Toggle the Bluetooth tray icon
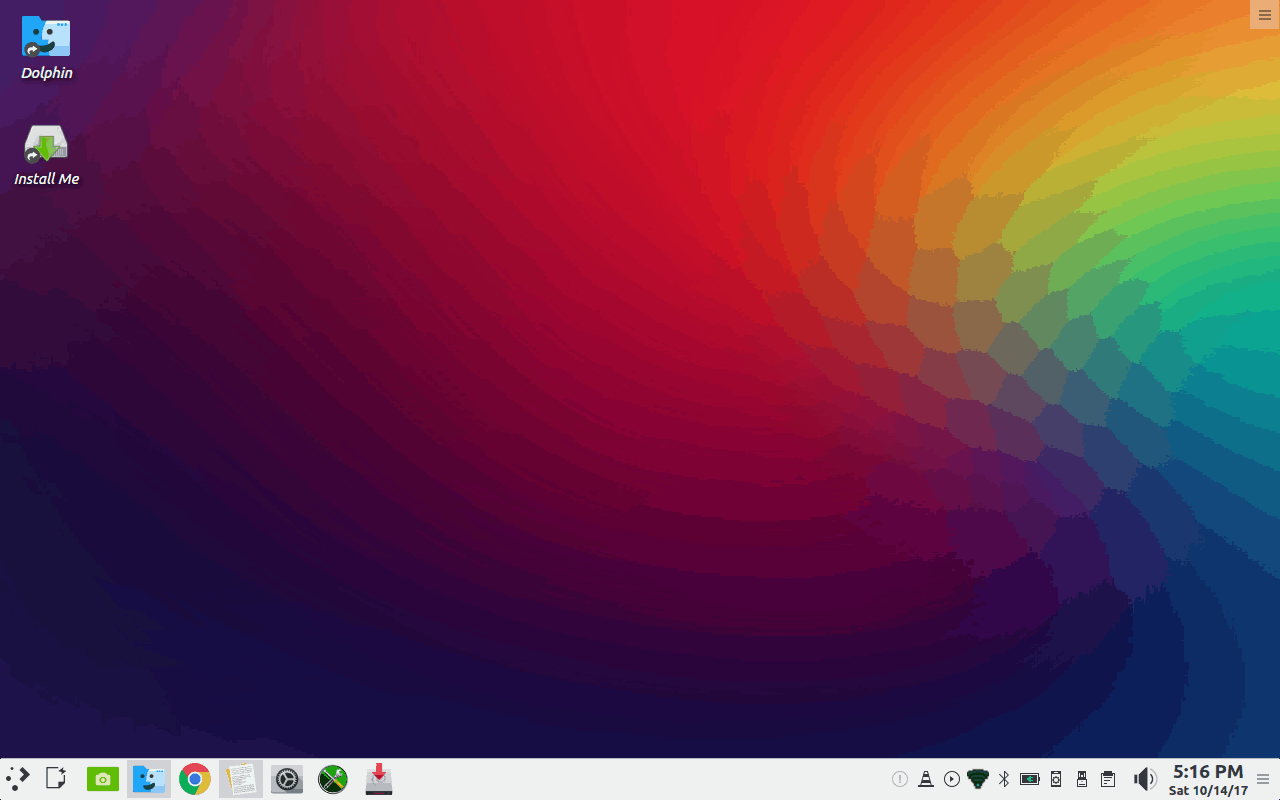The image size is (1280, 800). (1004, 779)
